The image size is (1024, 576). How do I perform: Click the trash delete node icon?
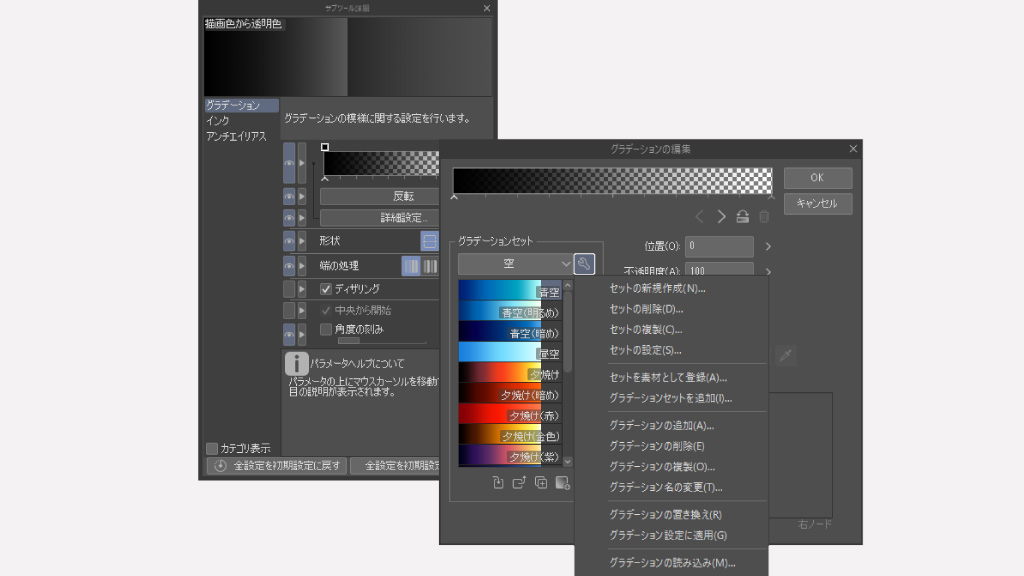coord(764,216)
